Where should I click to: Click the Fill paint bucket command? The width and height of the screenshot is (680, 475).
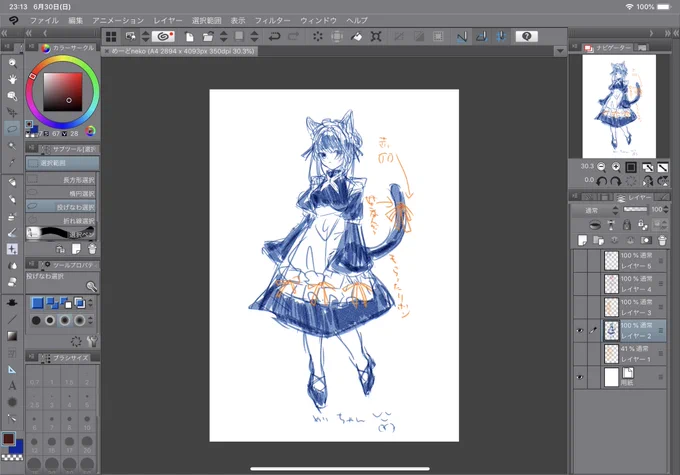point(356,37)
